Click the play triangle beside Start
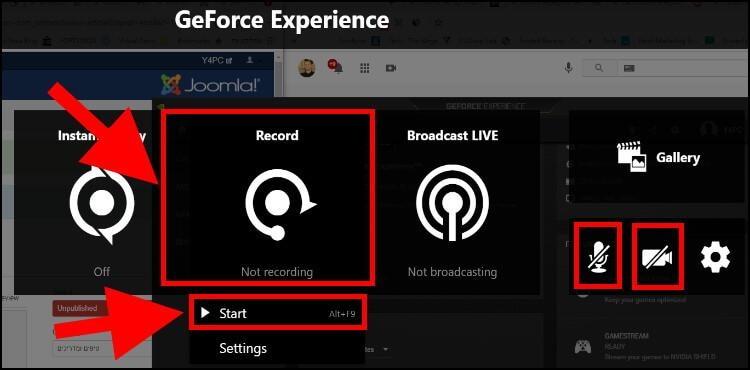750x370 pixels. [x=205, y=313]
